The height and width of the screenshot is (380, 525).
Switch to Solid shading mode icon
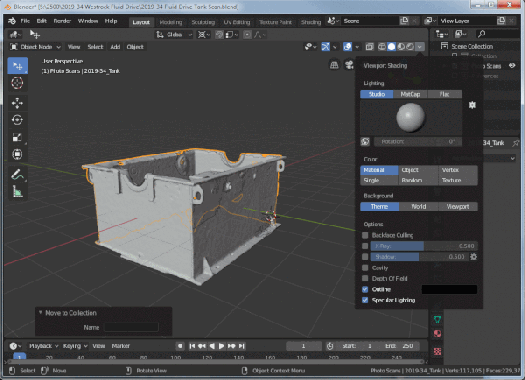391,47
